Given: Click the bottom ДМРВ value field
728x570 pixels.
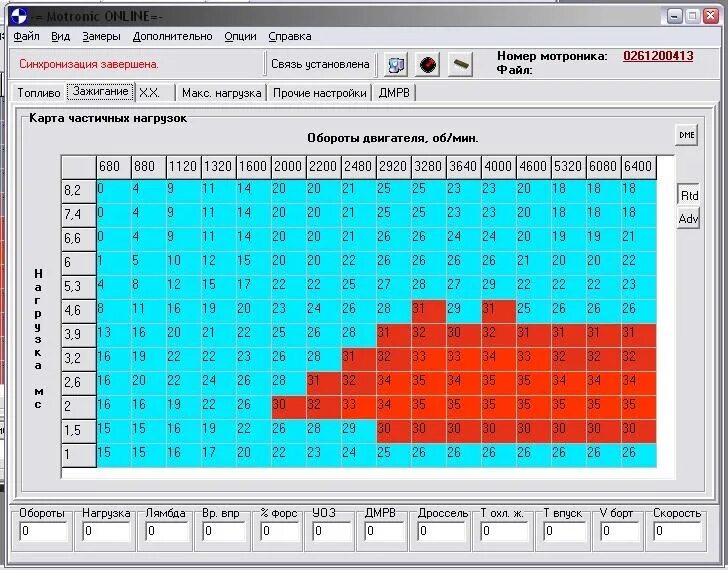Looking at the screenshot, I should [384, 531].
